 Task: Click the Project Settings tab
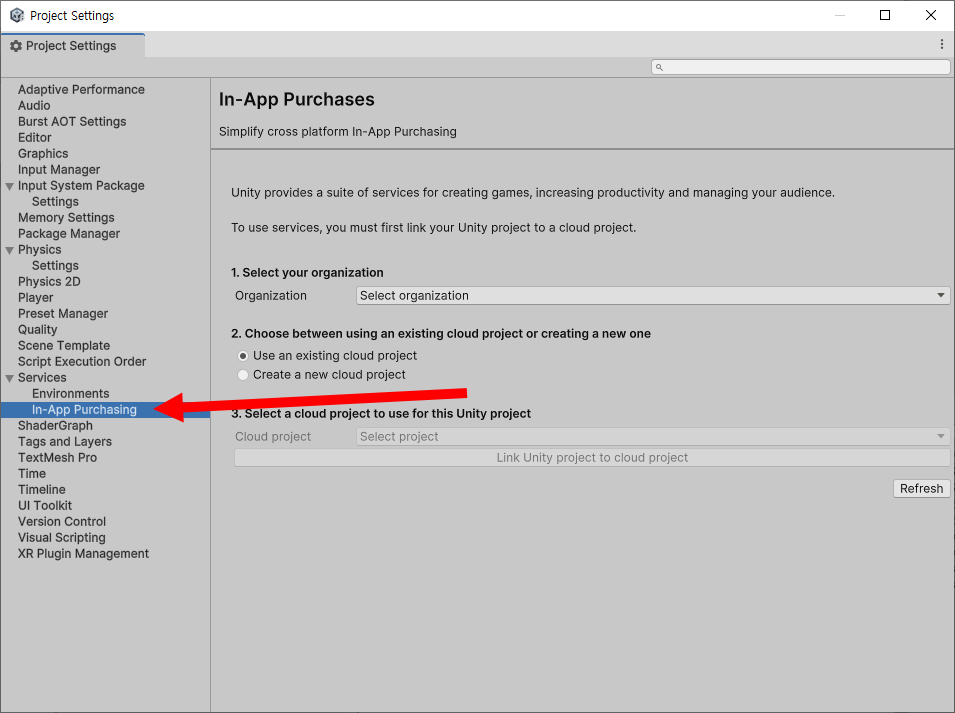72,46
